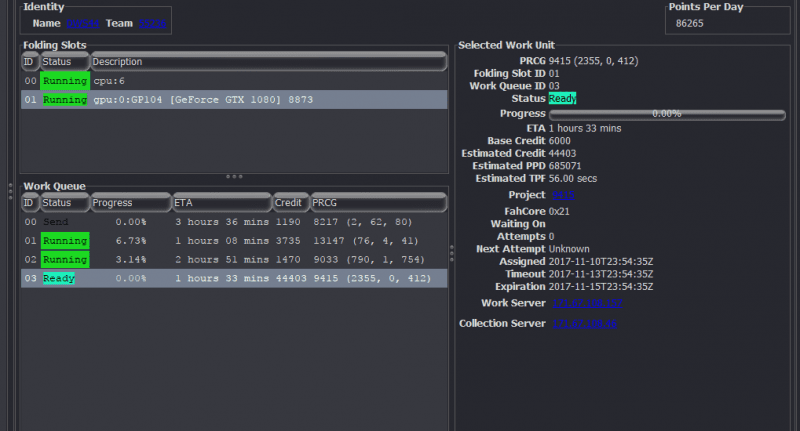Select work queue row 01 at 6.73%

[x=234, y=241]
